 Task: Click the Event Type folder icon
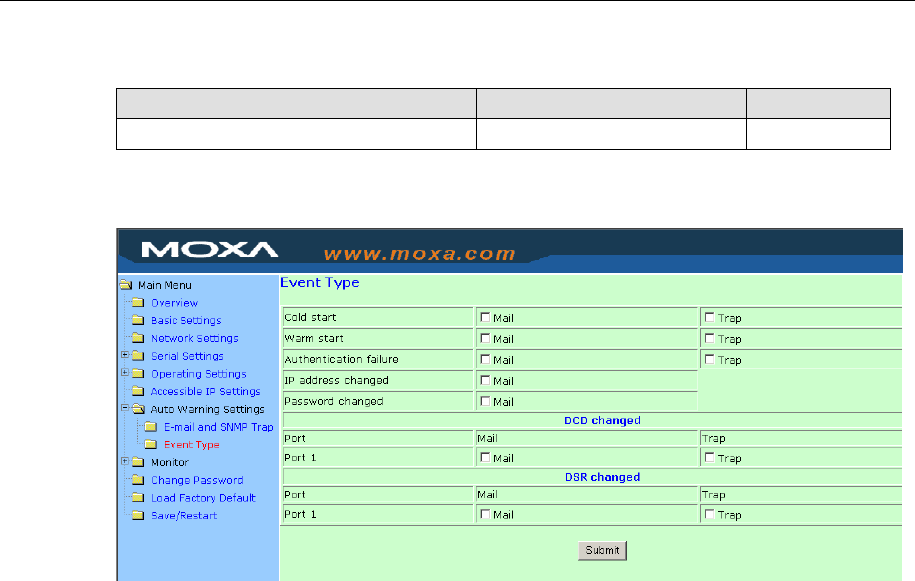click(151, 444)
